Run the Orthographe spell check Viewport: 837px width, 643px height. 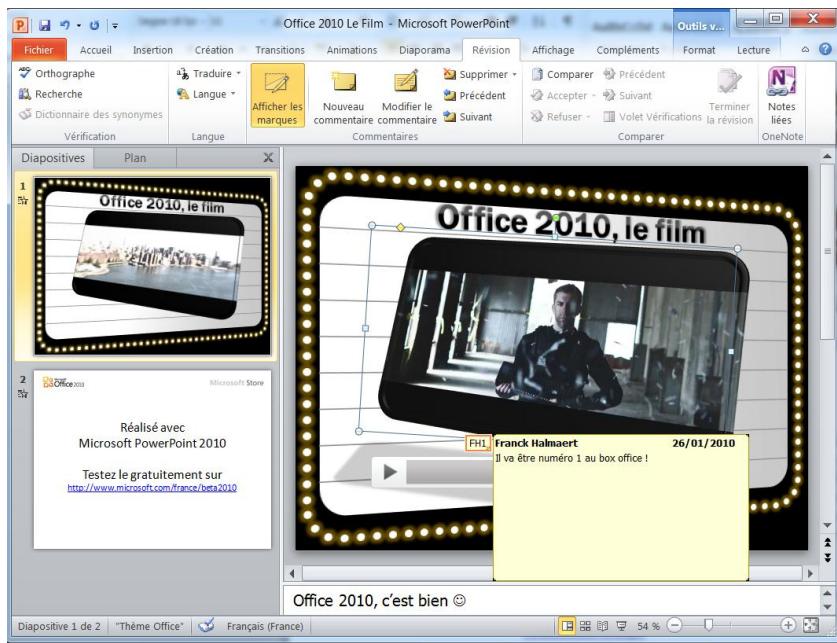(x=57, y=73)
